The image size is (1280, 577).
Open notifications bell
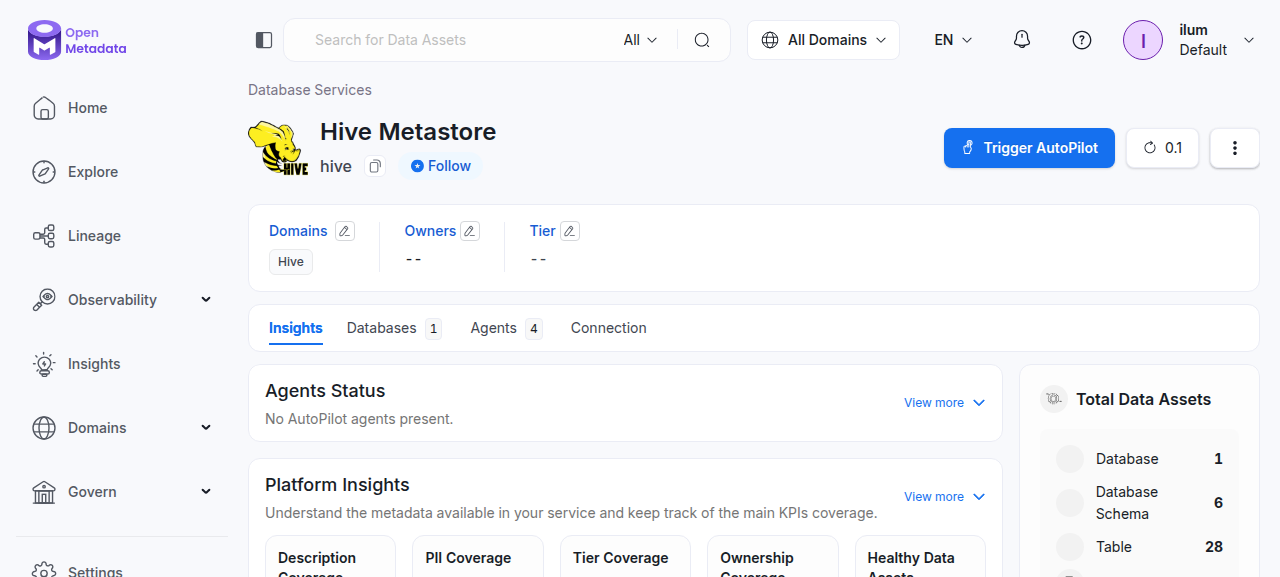click(1022, 40)
